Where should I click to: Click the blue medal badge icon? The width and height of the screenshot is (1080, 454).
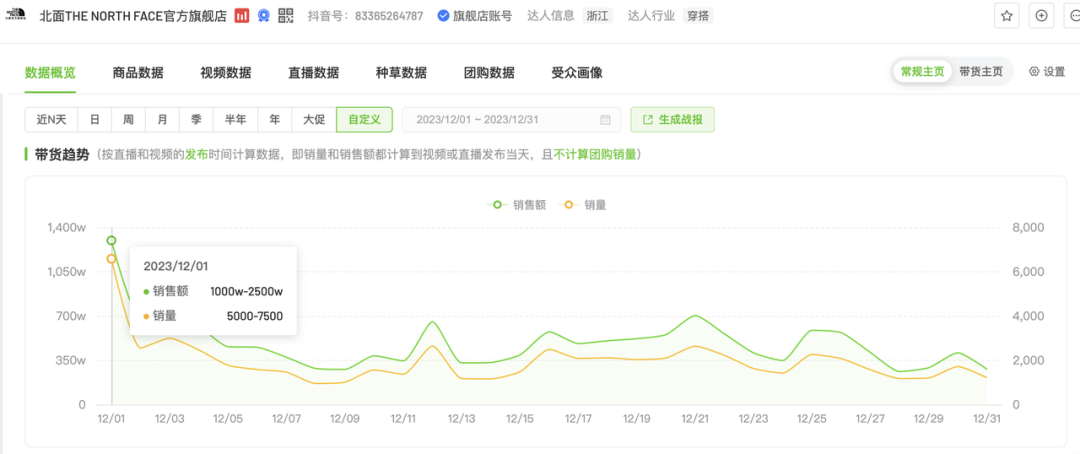click(264, 16)
